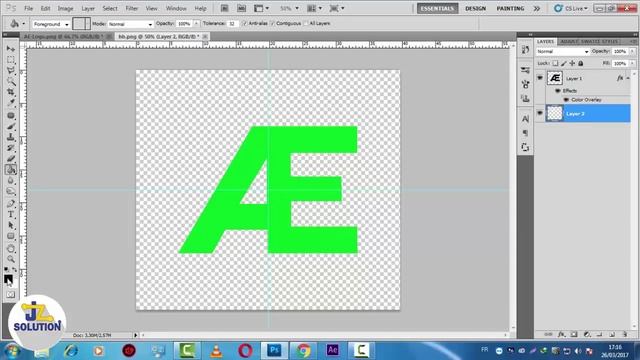
Task: Open After Effects from Windows taskbar
Action: pyautogui.click(x=332, y=350)
